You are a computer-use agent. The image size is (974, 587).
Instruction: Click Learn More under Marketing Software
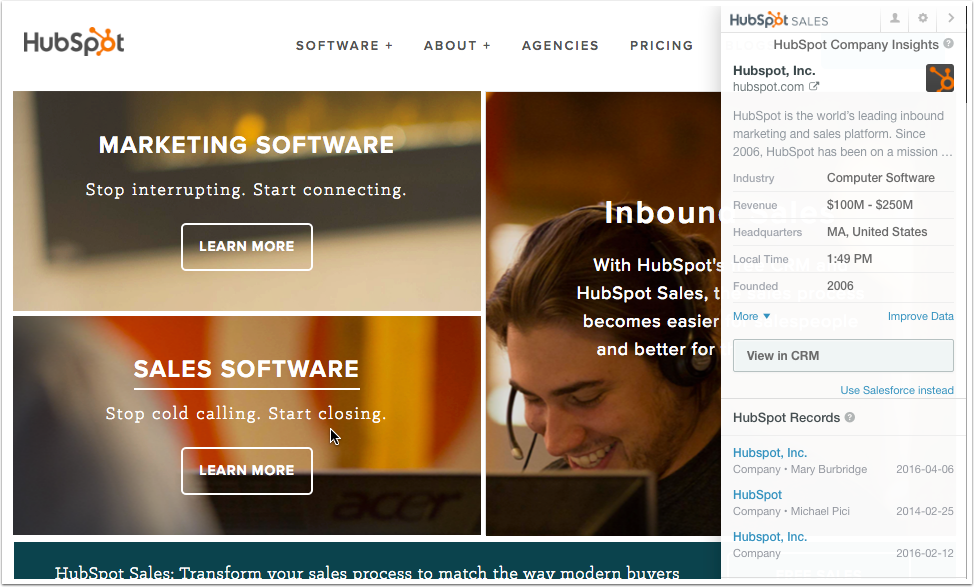click(247, 247)
